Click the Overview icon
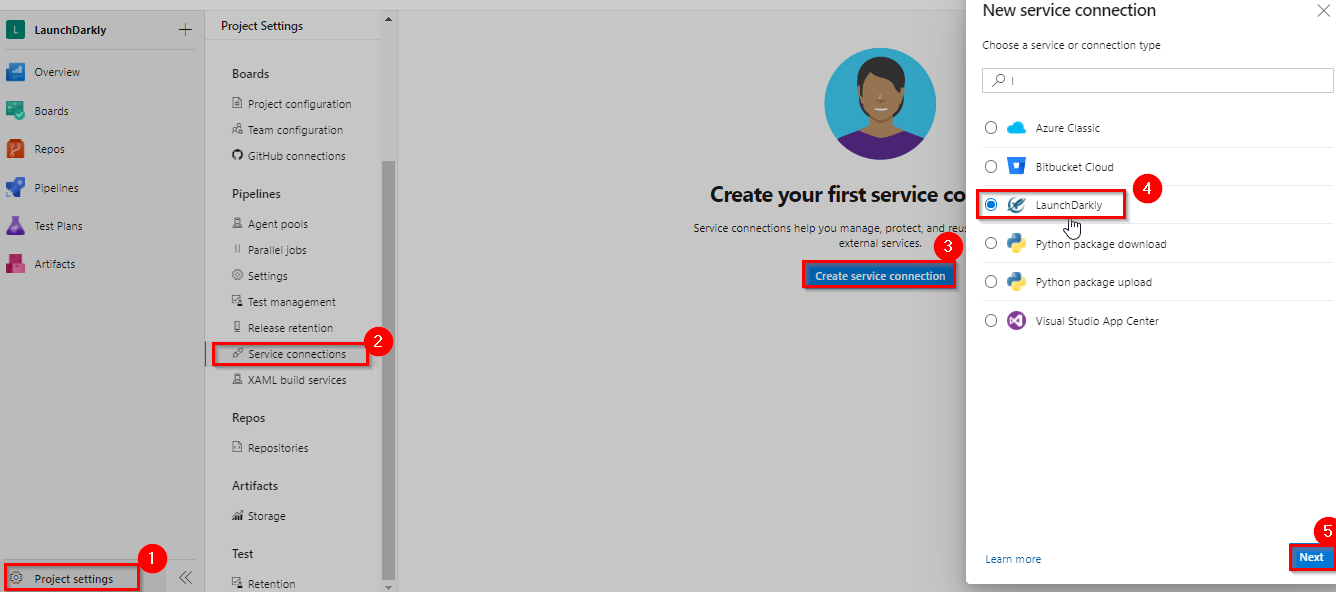This screenshot has width=1336, height=592. [x=15, y=72]
